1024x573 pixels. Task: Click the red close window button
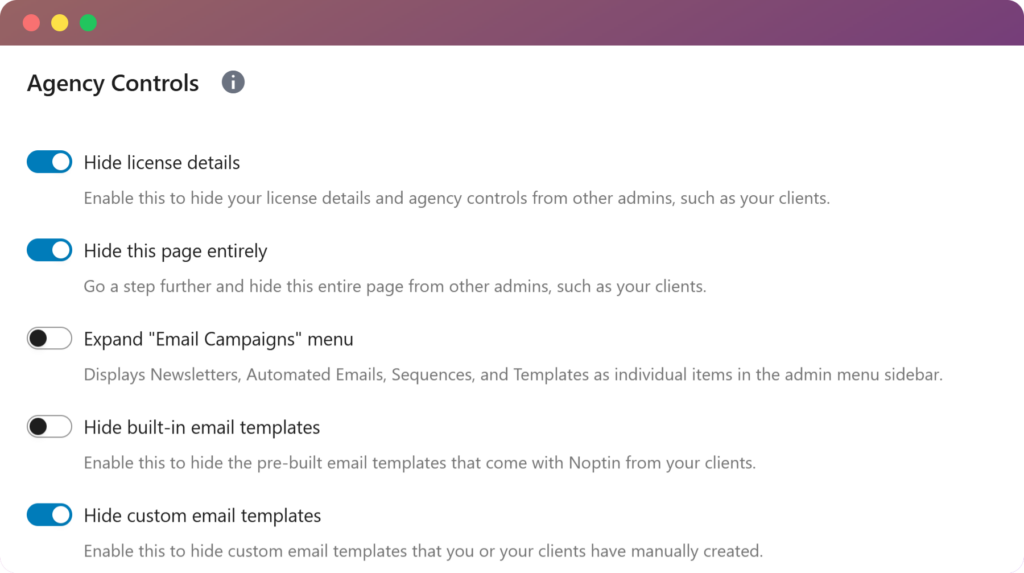[31, 23]
